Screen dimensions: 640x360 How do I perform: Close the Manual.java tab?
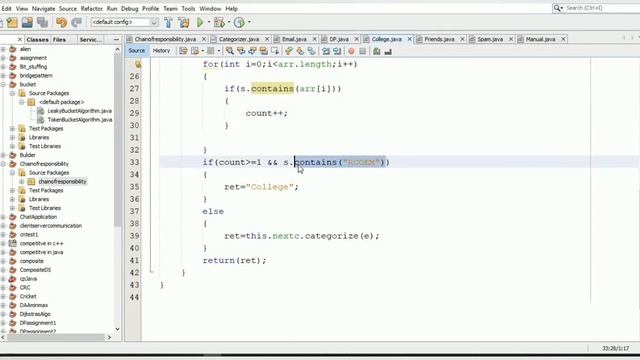click(563, 39)
